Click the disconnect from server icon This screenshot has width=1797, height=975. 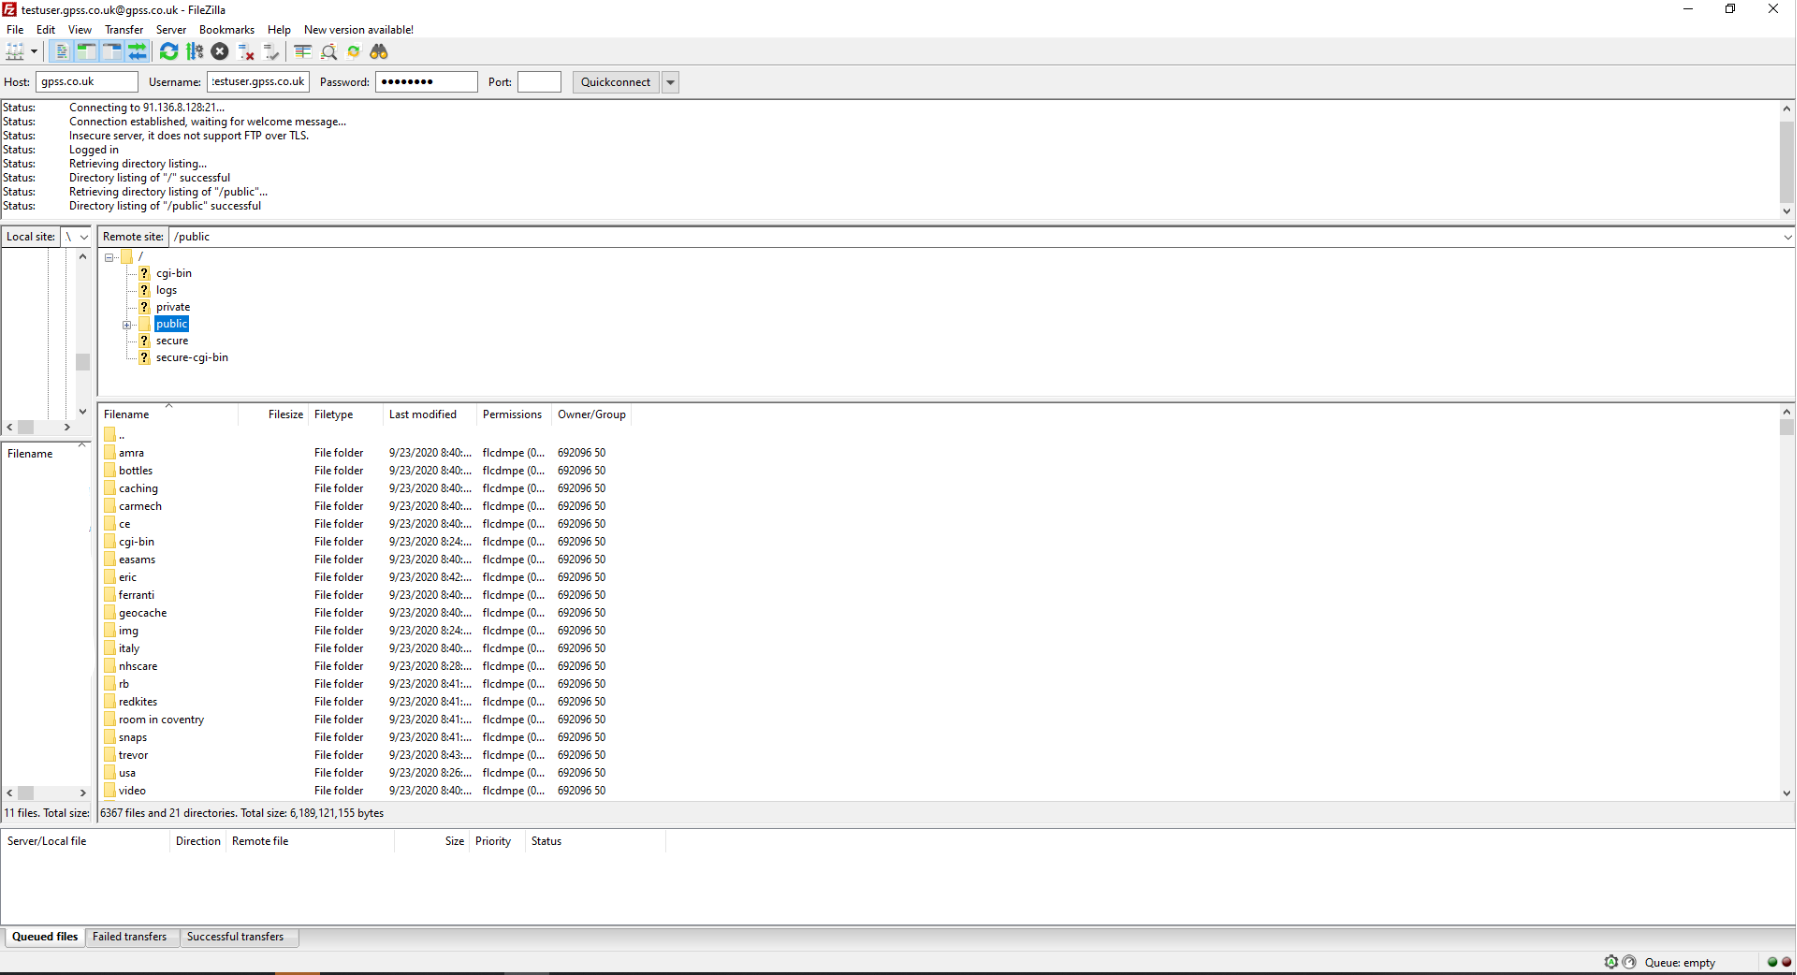pos(246,52)
